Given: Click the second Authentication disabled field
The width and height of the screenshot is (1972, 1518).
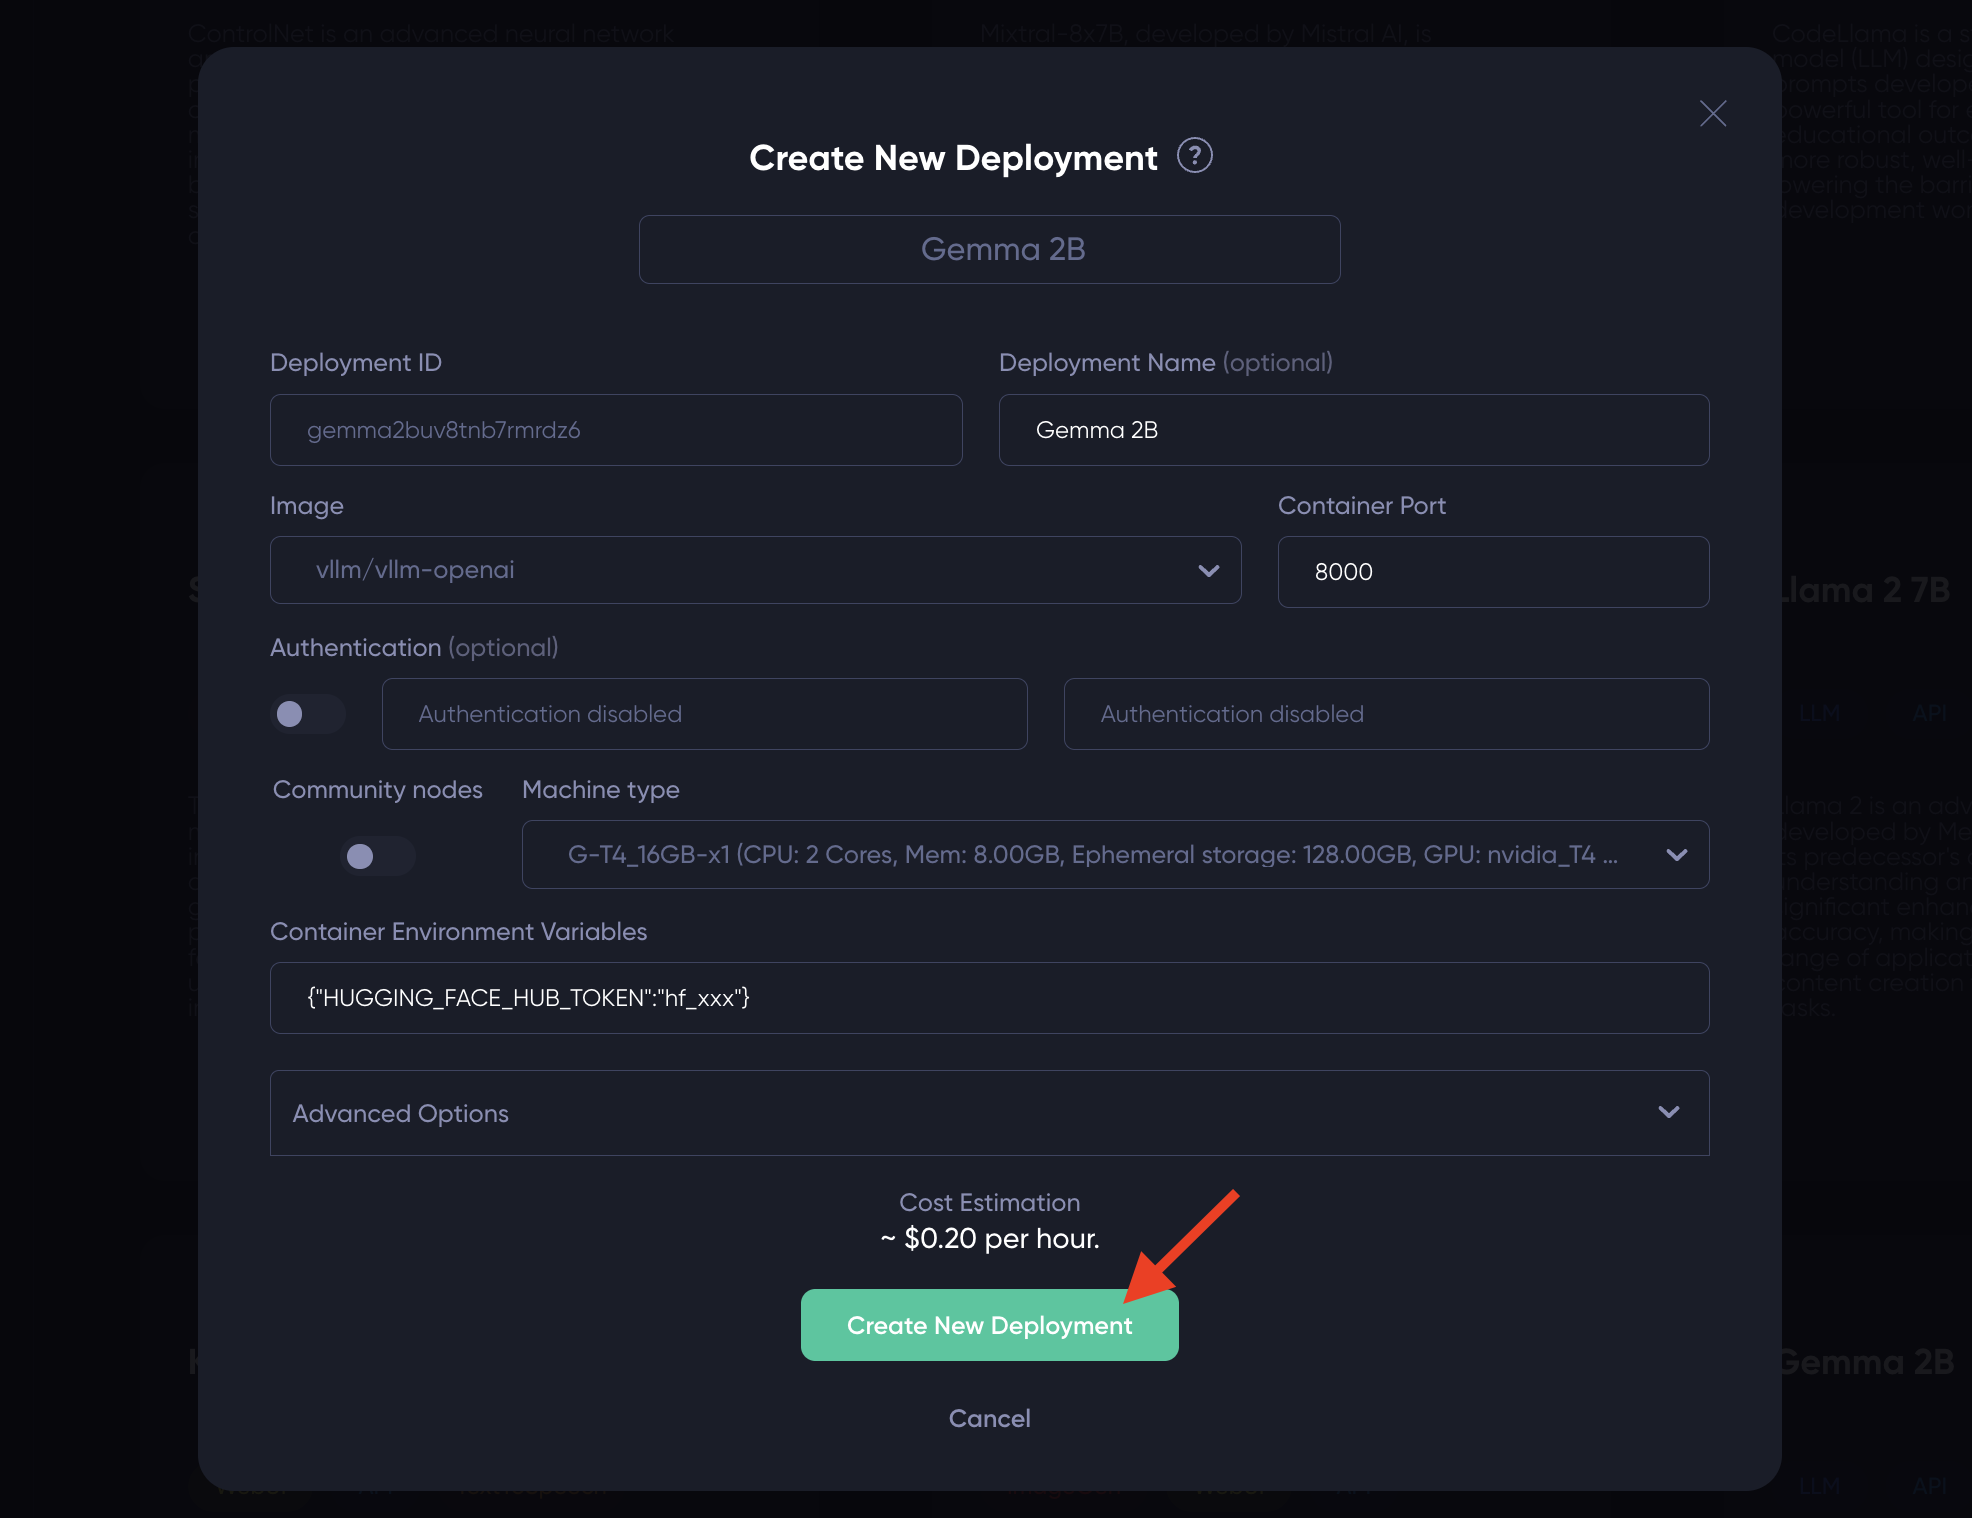Looking at the screenshot, I should (1385, 714).
